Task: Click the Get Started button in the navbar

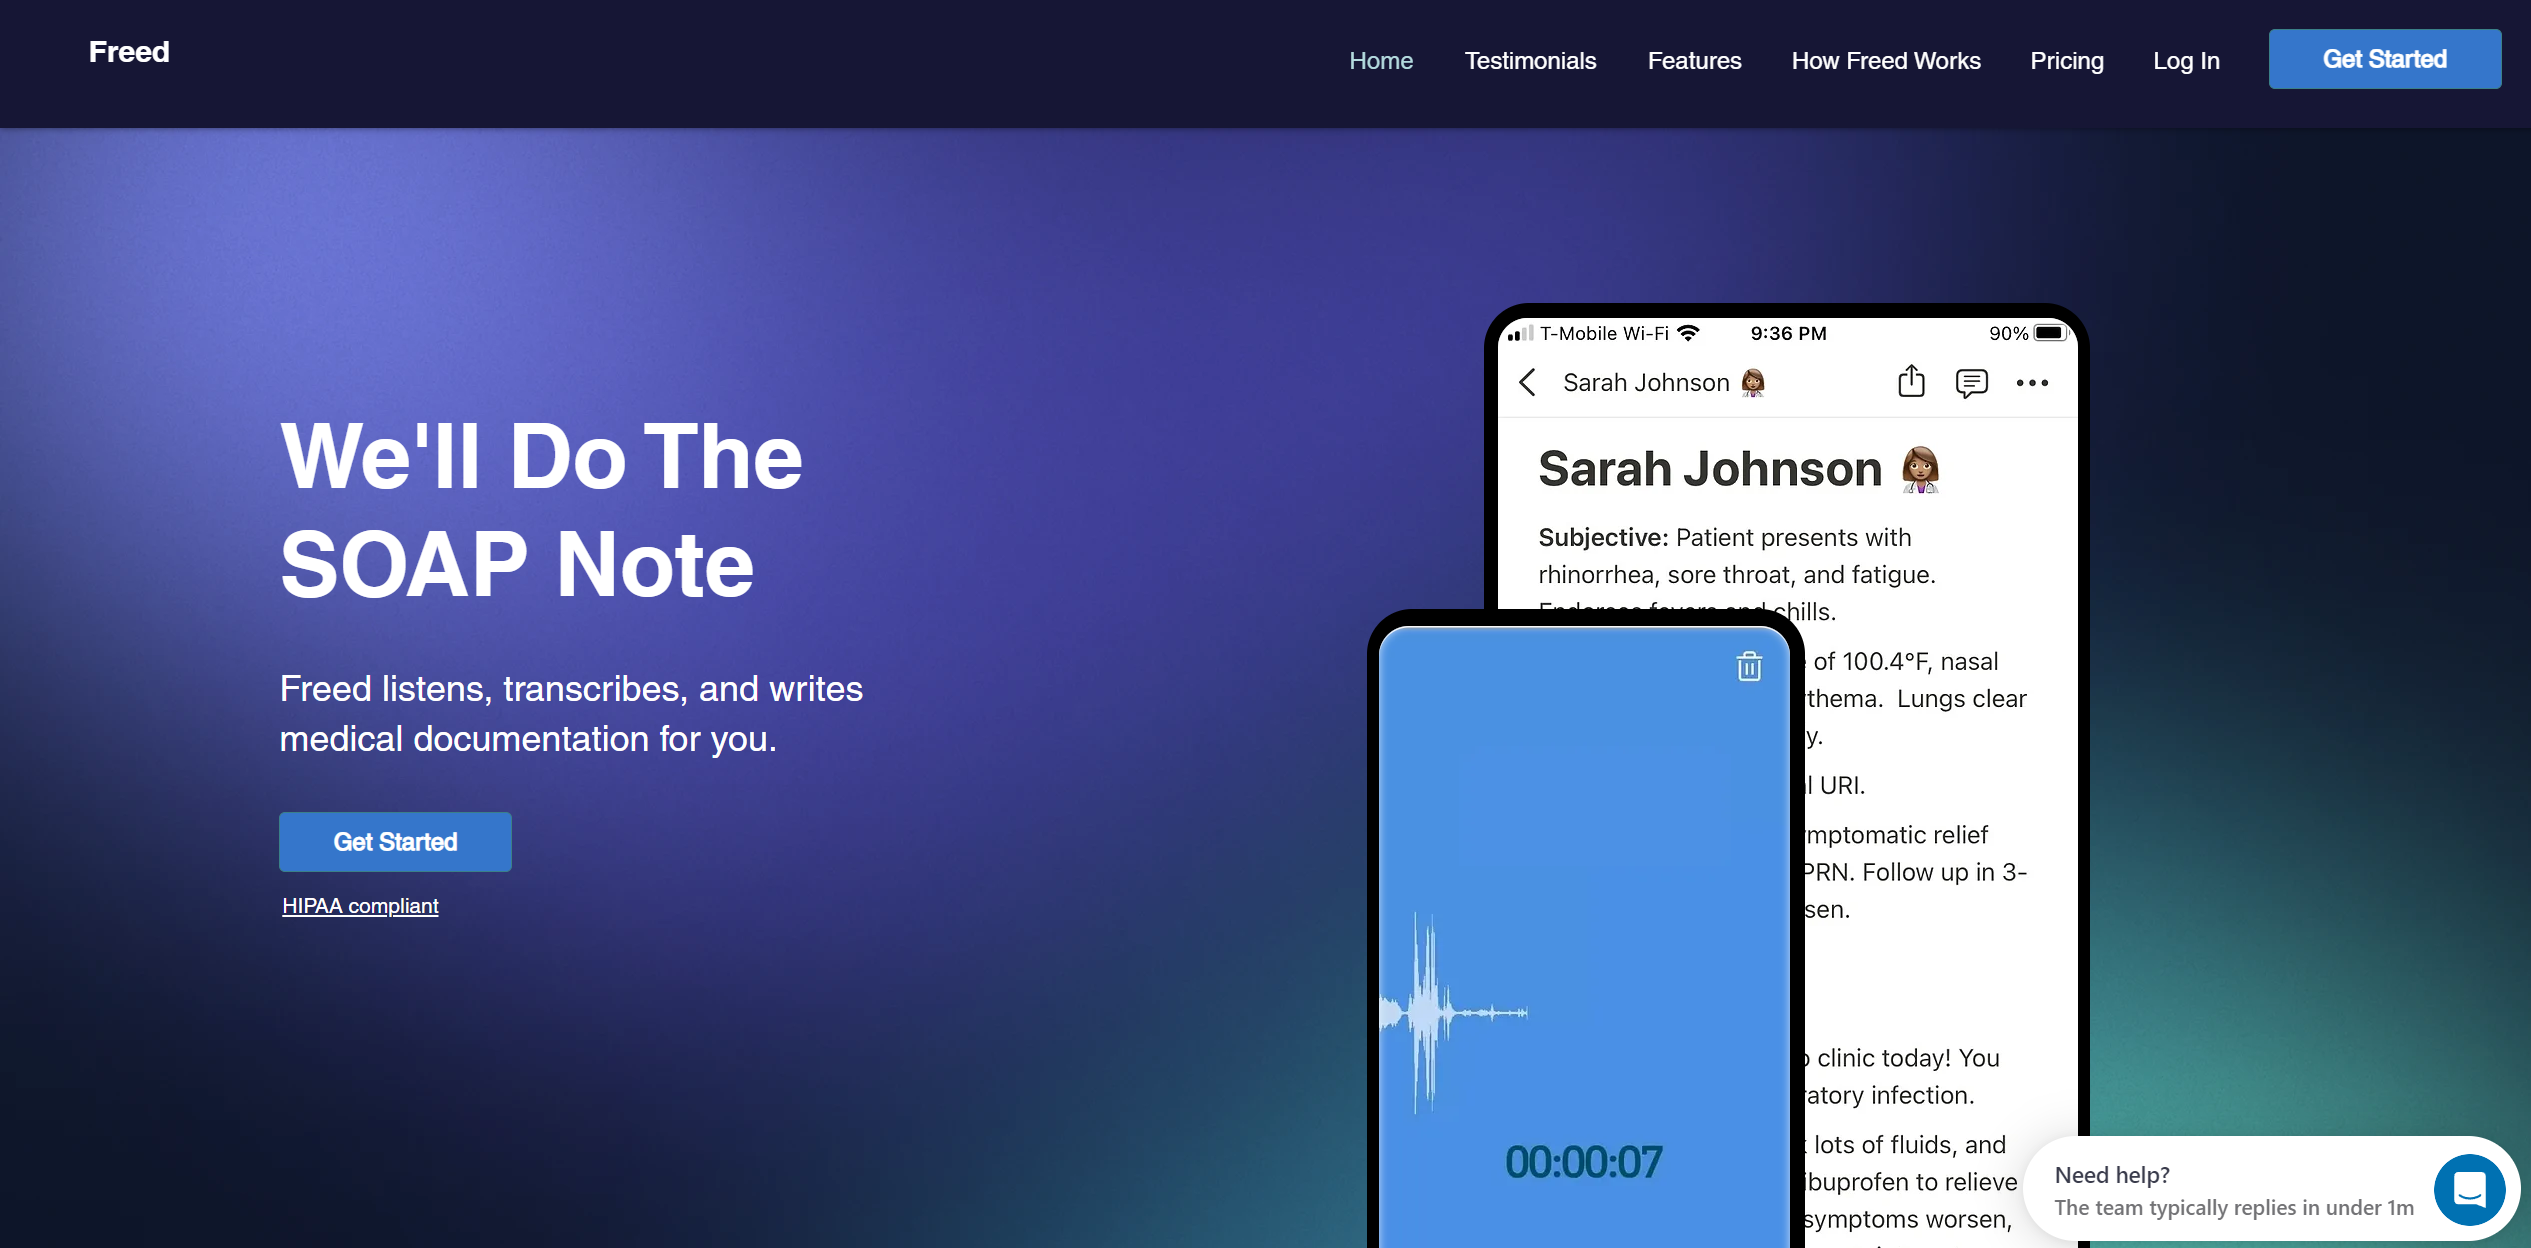Action: (2386, 58)
